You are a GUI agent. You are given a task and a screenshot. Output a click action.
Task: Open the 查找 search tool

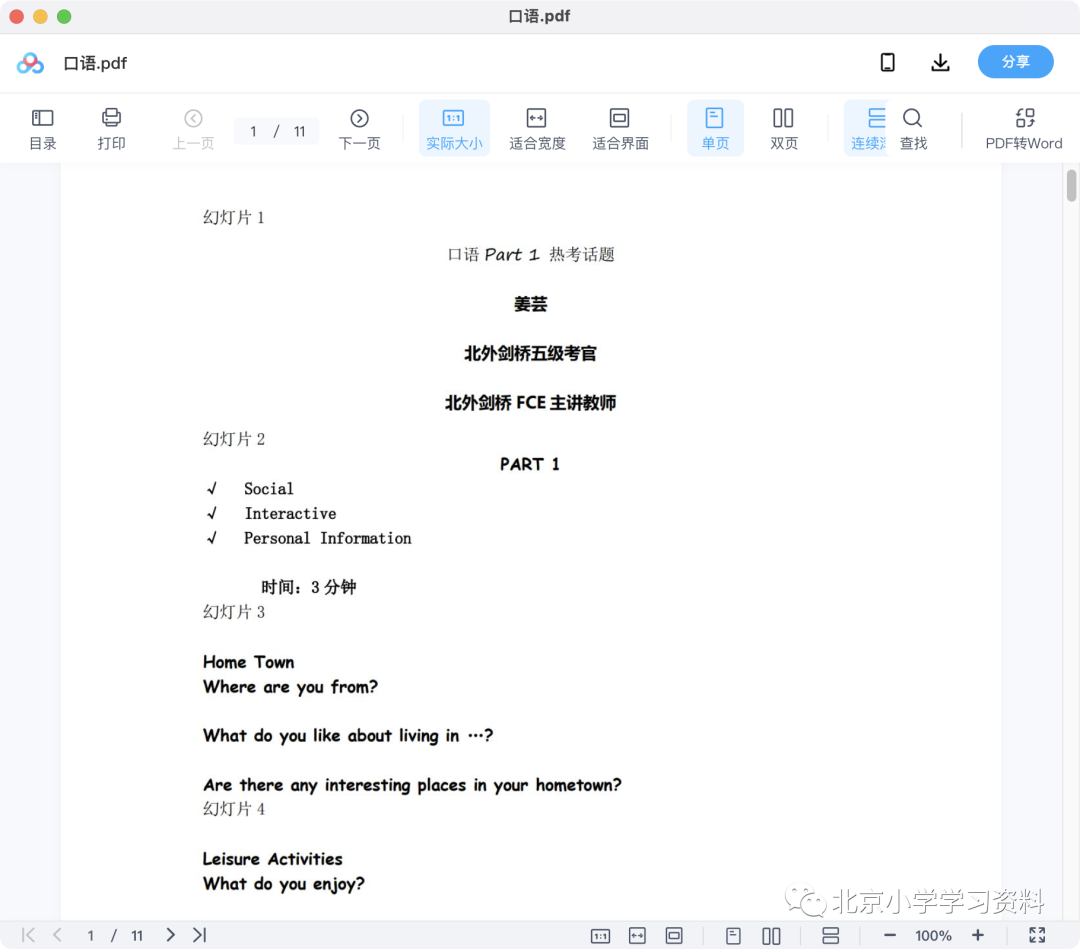click(x=913, y=129)
